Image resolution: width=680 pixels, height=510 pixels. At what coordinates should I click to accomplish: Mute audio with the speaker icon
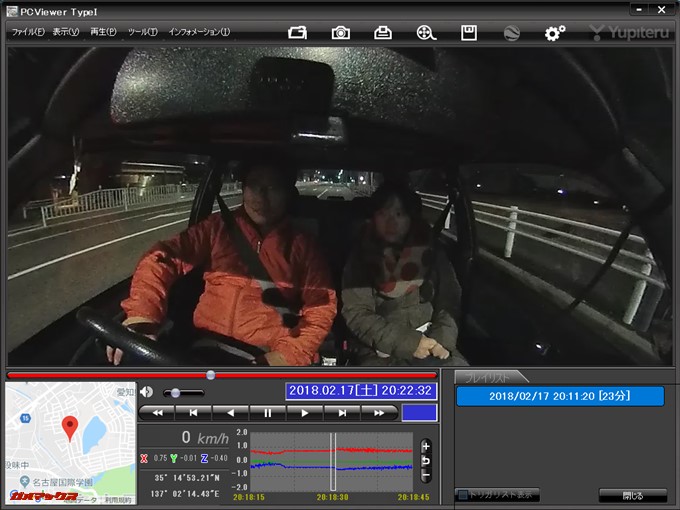(x=147, y=392)
